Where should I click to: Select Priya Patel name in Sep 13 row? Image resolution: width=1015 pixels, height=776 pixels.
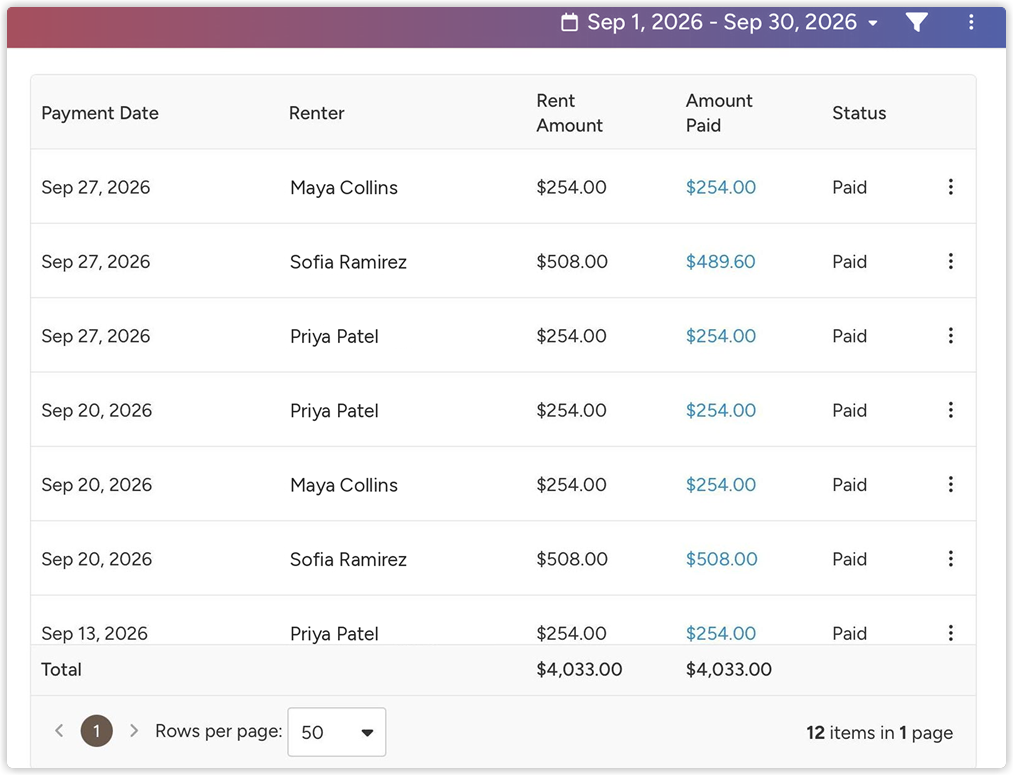[334, 634]
